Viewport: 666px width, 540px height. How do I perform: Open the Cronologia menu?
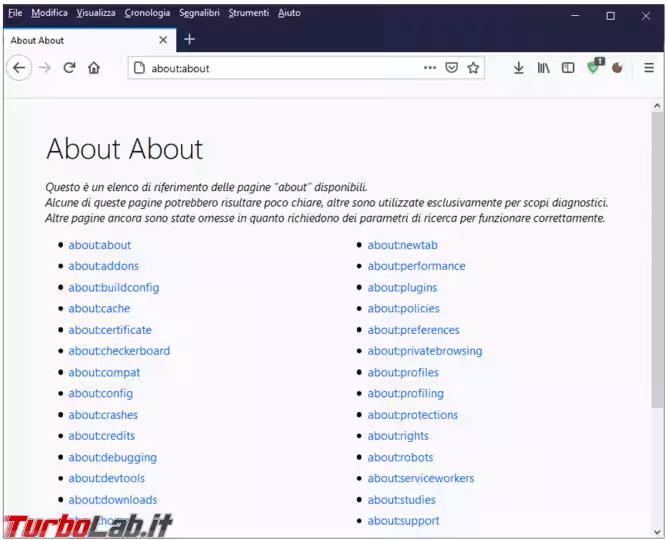click(147, 13)
